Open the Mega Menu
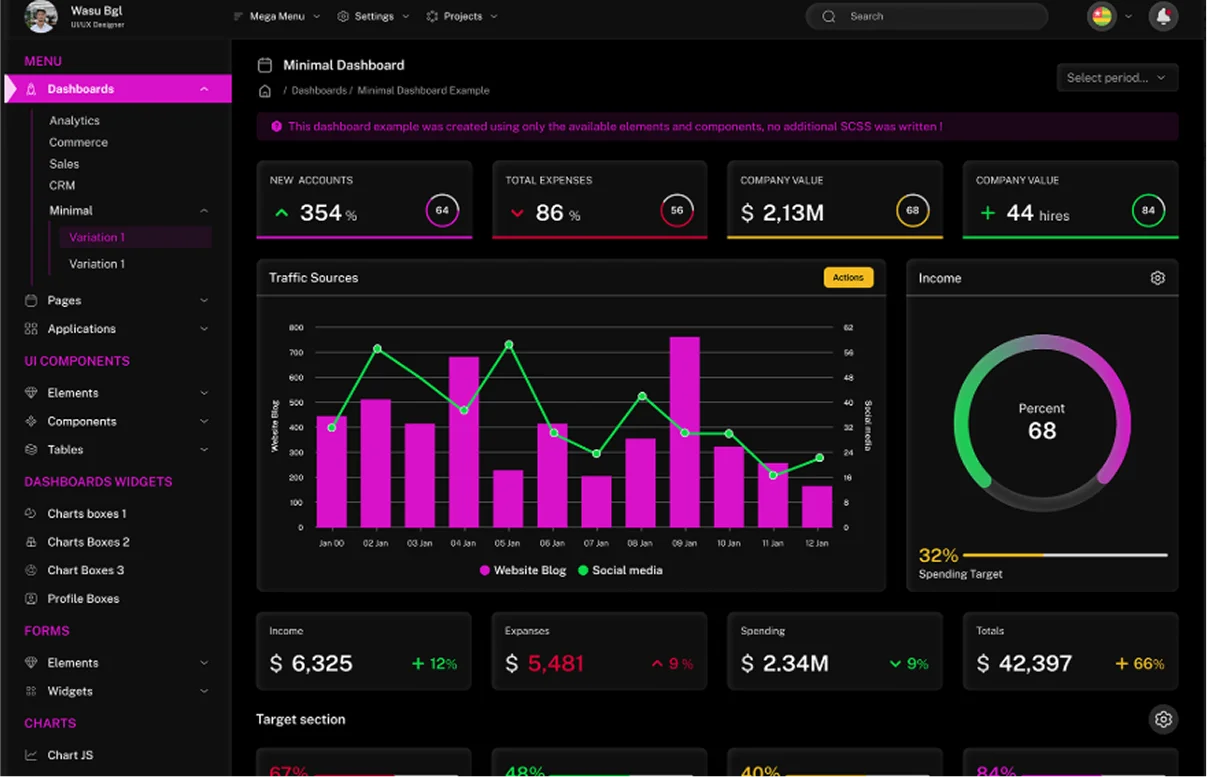The image size is (1207, 777). pyautogui.click(x=276, y=16)
